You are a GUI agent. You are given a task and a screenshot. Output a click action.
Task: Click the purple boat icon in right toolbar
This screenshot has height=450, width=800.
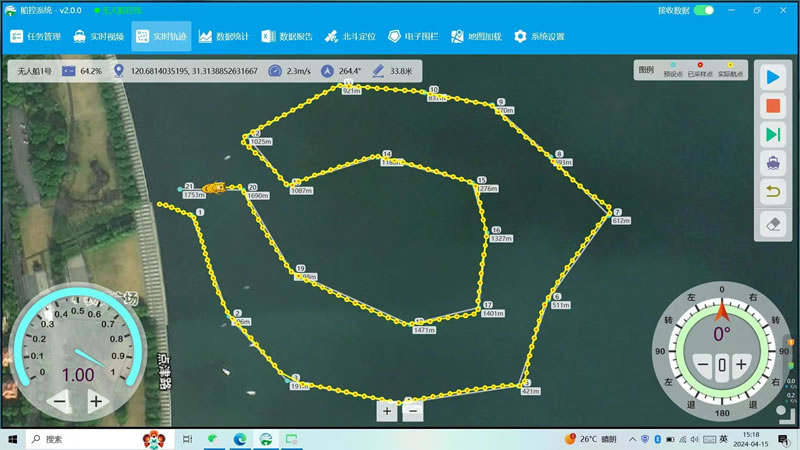coord(773,162)
